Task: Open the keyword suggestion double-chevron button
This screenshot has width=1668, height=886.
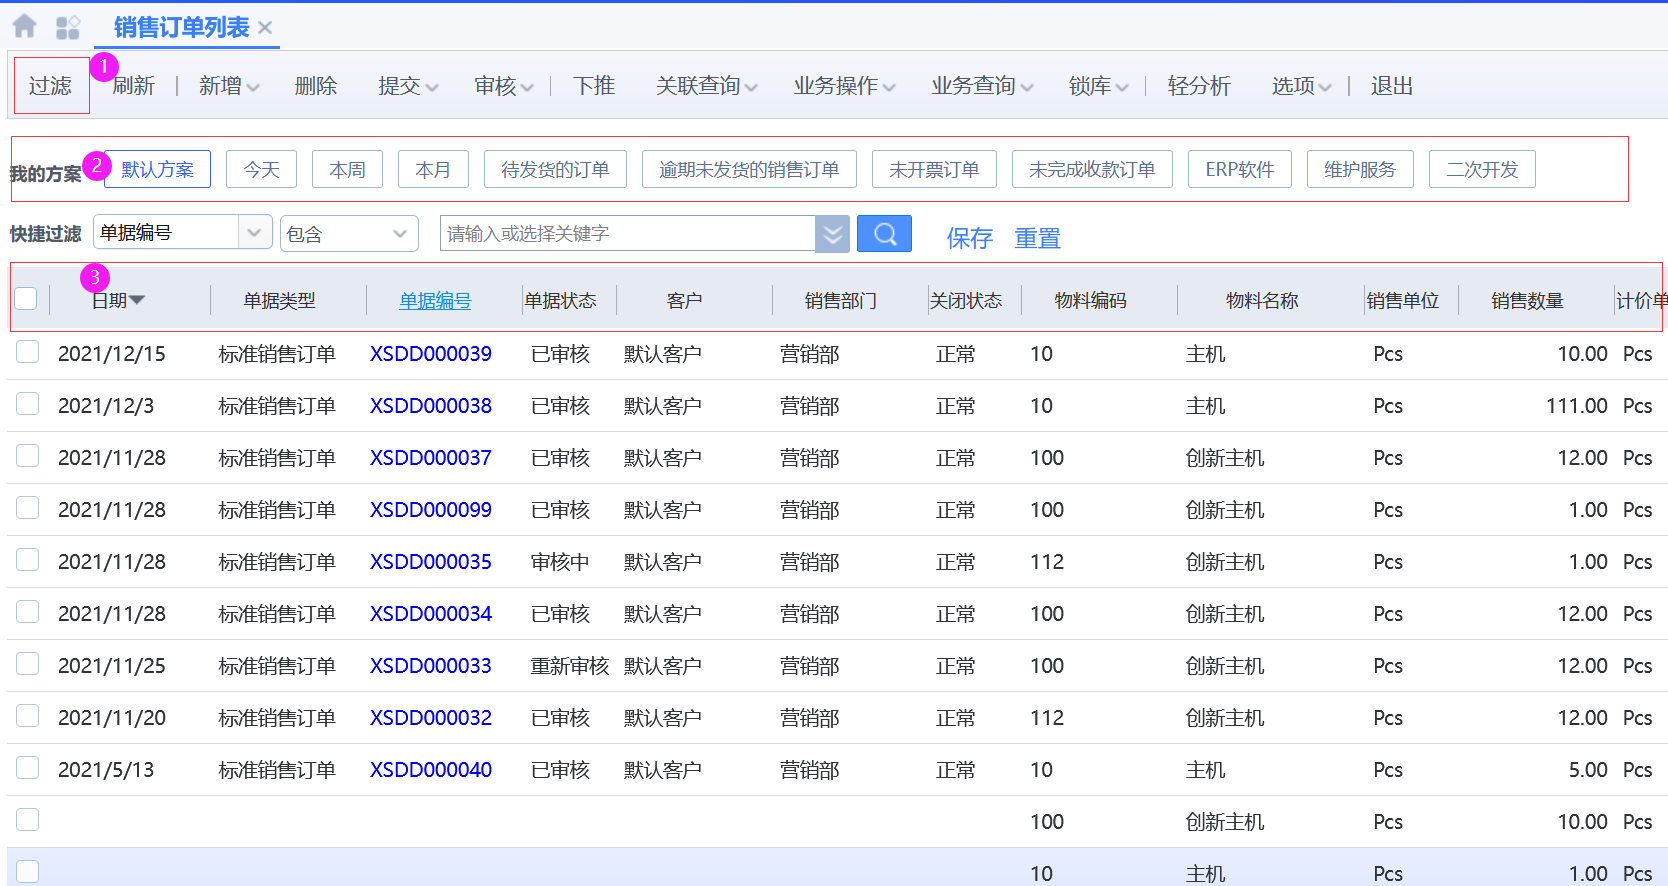Action: [832, 234]
